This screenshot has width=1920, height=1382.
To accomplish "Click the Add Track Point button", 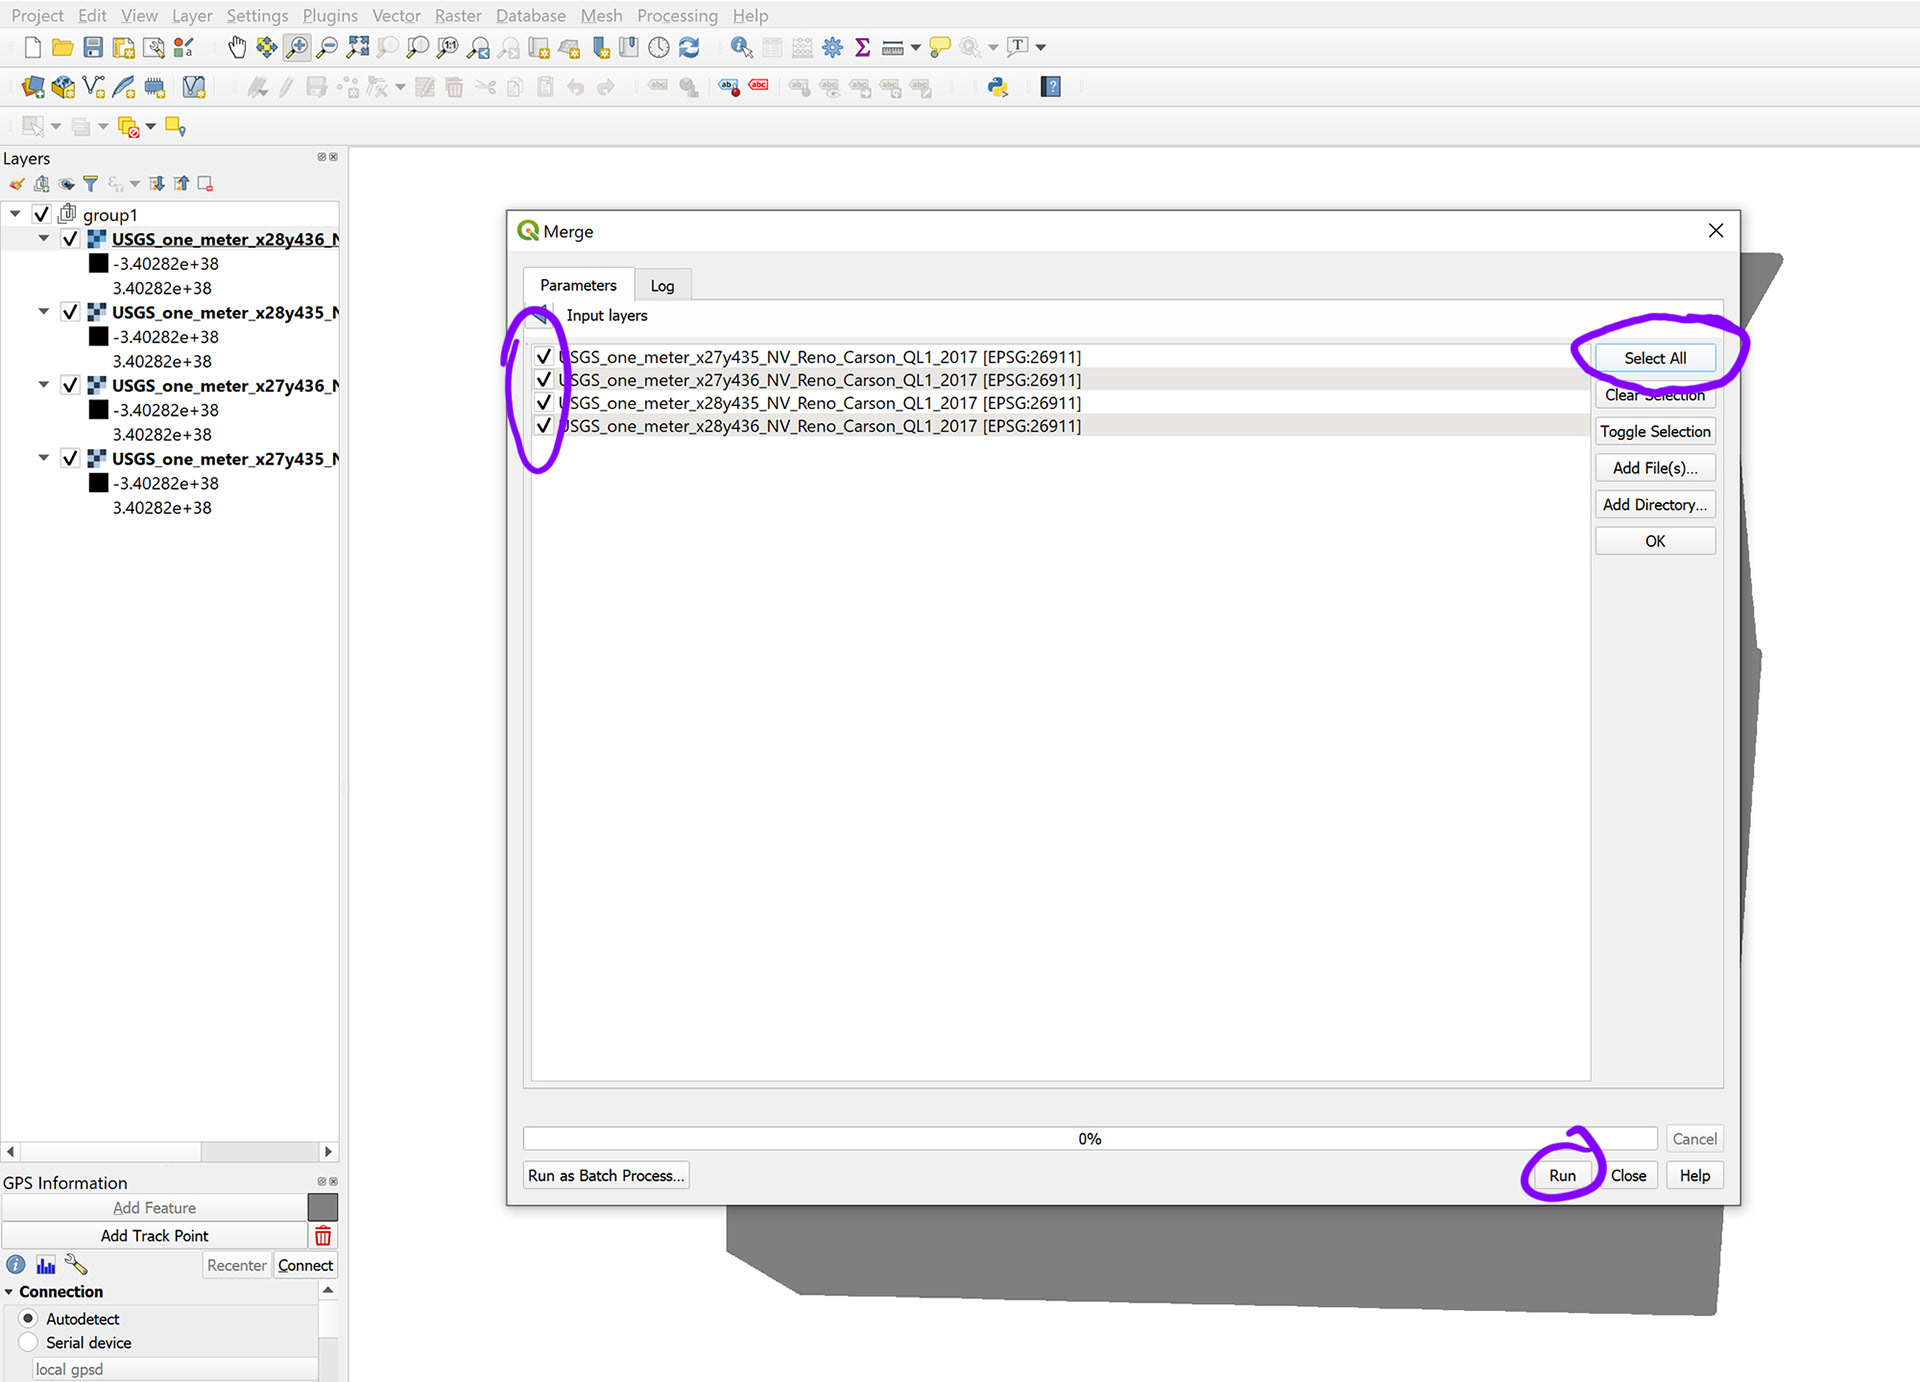I will [x=154, y=1236].
